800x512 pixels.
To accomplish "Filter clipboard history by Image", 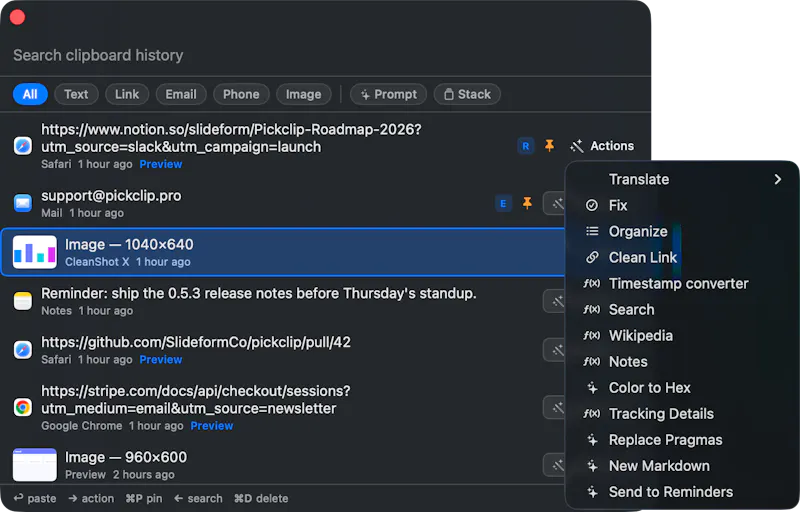I will (x=304, y=94).
